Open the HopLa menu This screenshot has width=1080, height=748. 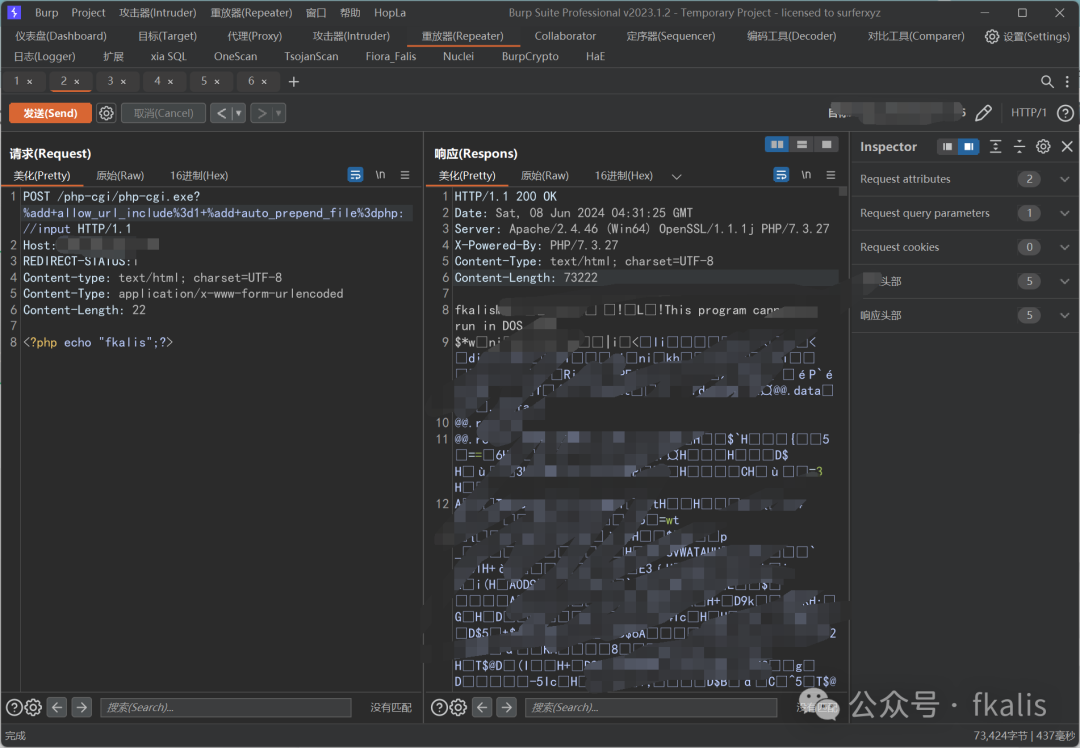(x=390, y=12)
